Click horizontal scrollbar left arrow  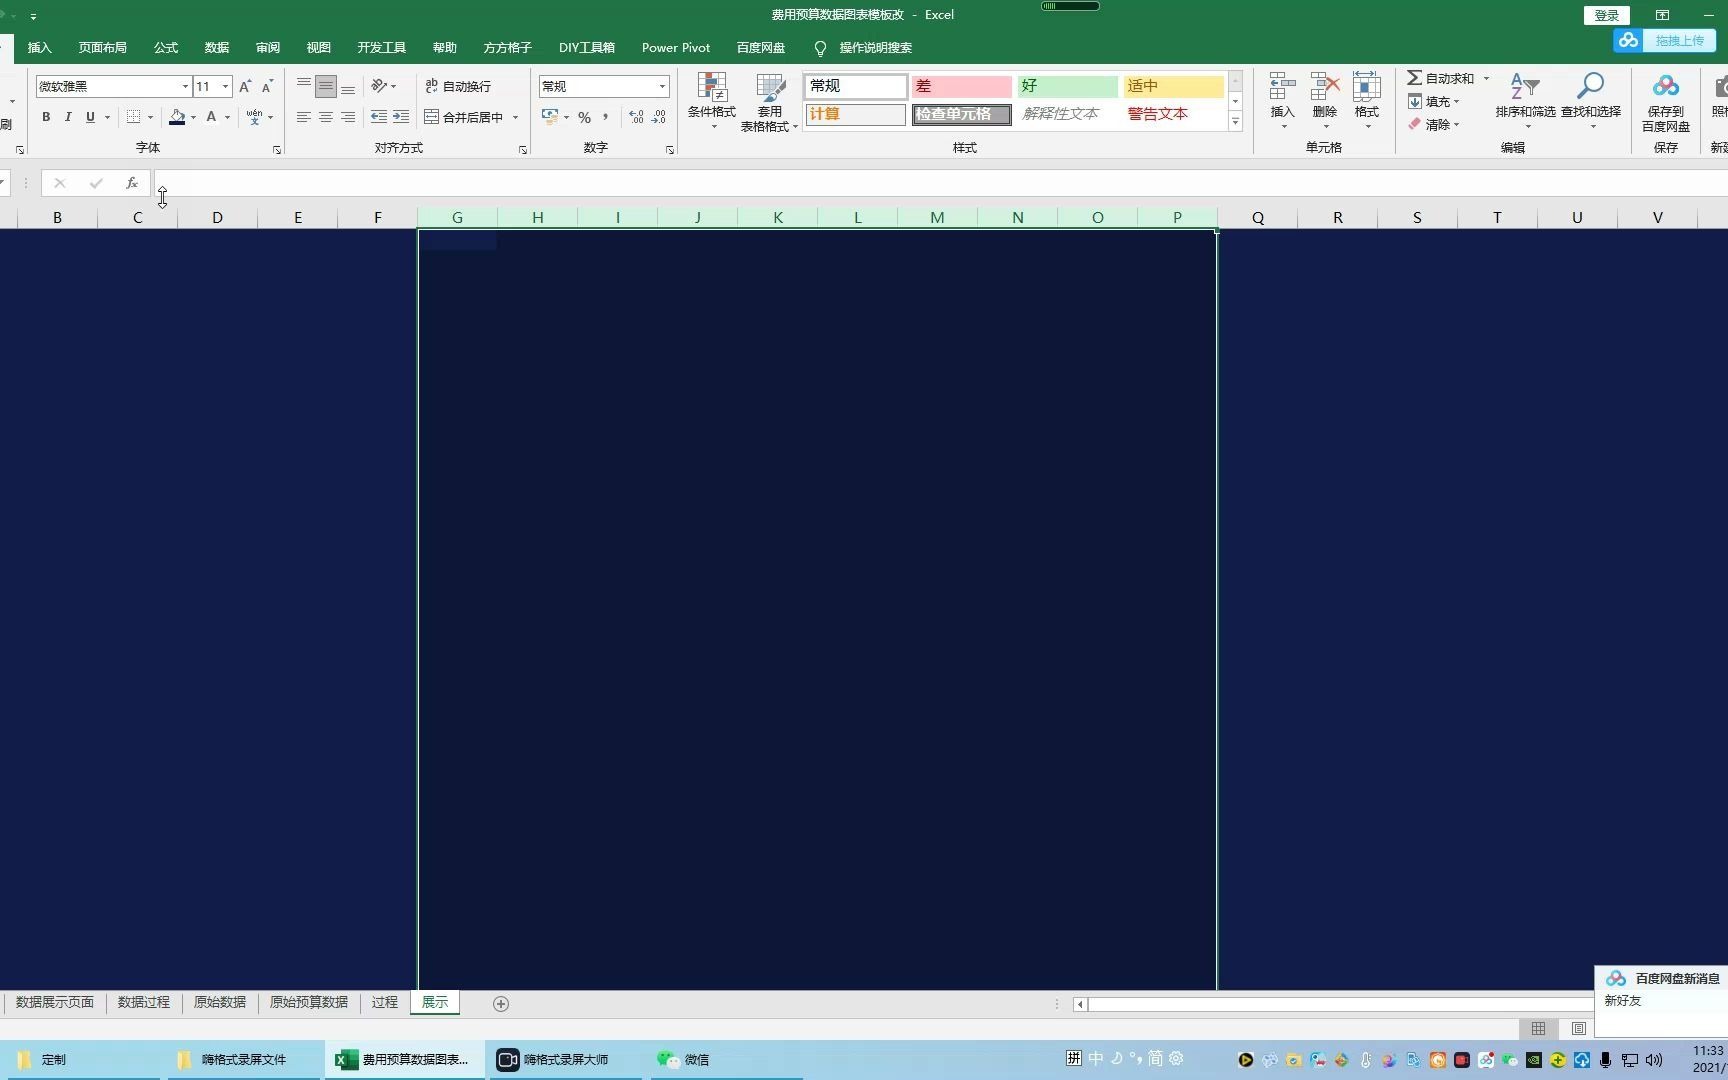pyautogui.click(x=1080, y=1004)
